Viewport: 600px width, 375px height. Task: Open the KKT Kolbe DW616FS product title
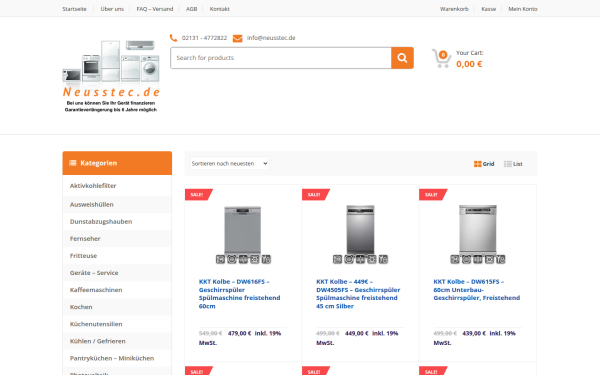[x=240, y=294]
